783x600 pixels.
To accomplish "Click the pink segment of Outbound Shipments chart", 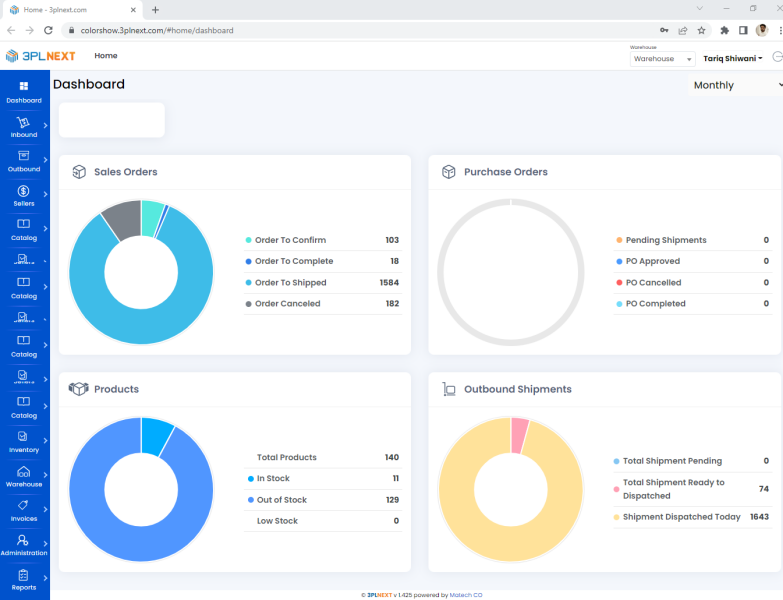I will 519,435.
